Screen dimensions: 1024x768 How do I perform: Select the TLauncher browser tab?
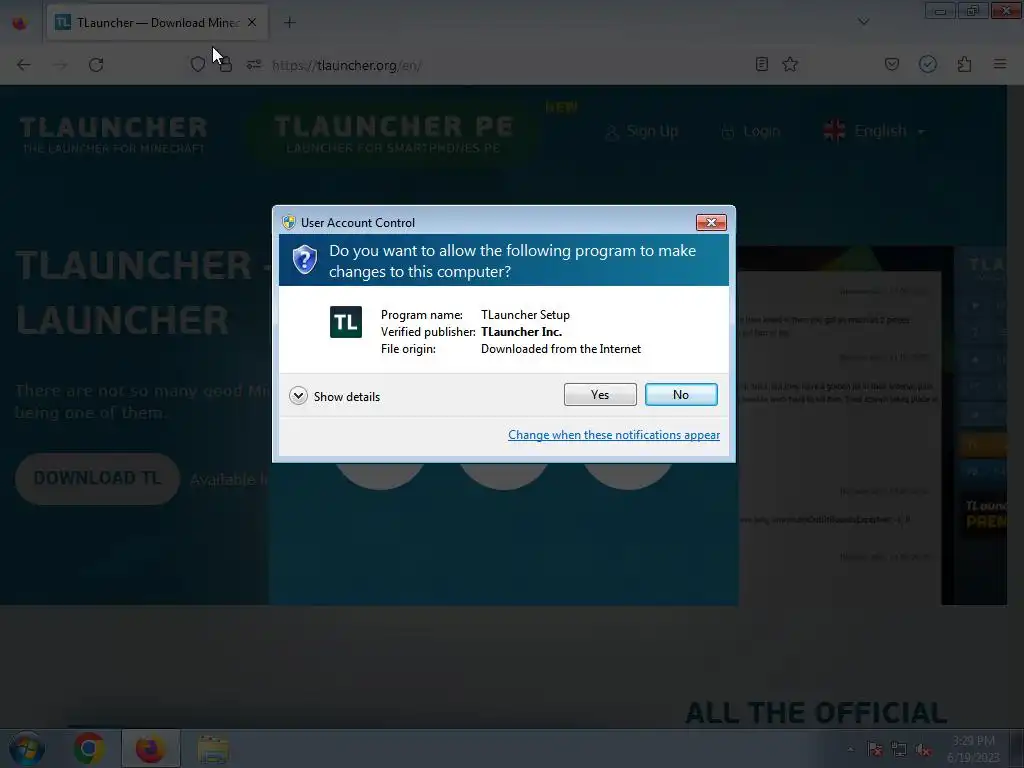(x=157, y=23)
